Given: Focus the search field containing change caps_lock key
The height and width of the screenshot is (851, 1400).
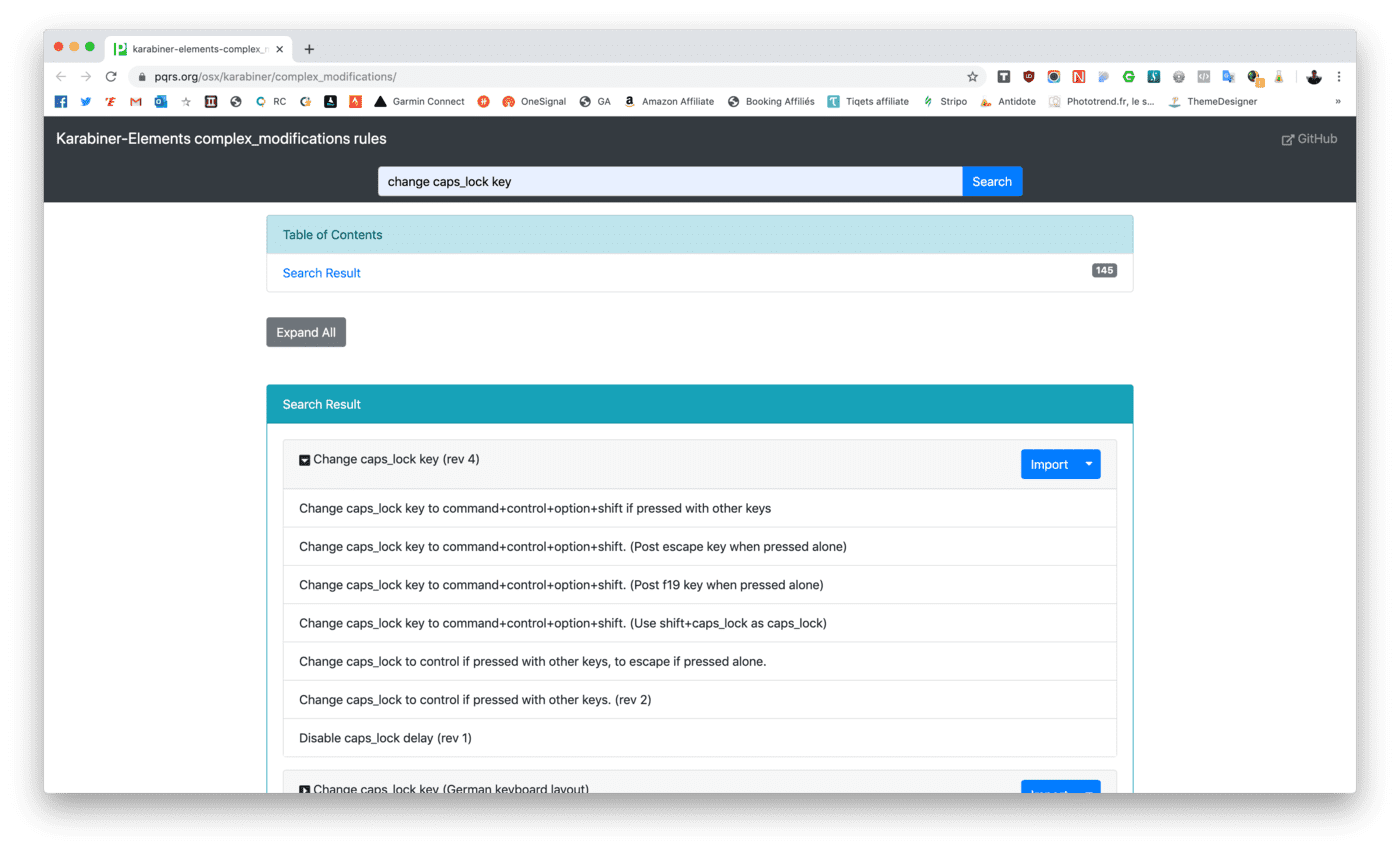Looking at the screenshot, I should point(670,181).
